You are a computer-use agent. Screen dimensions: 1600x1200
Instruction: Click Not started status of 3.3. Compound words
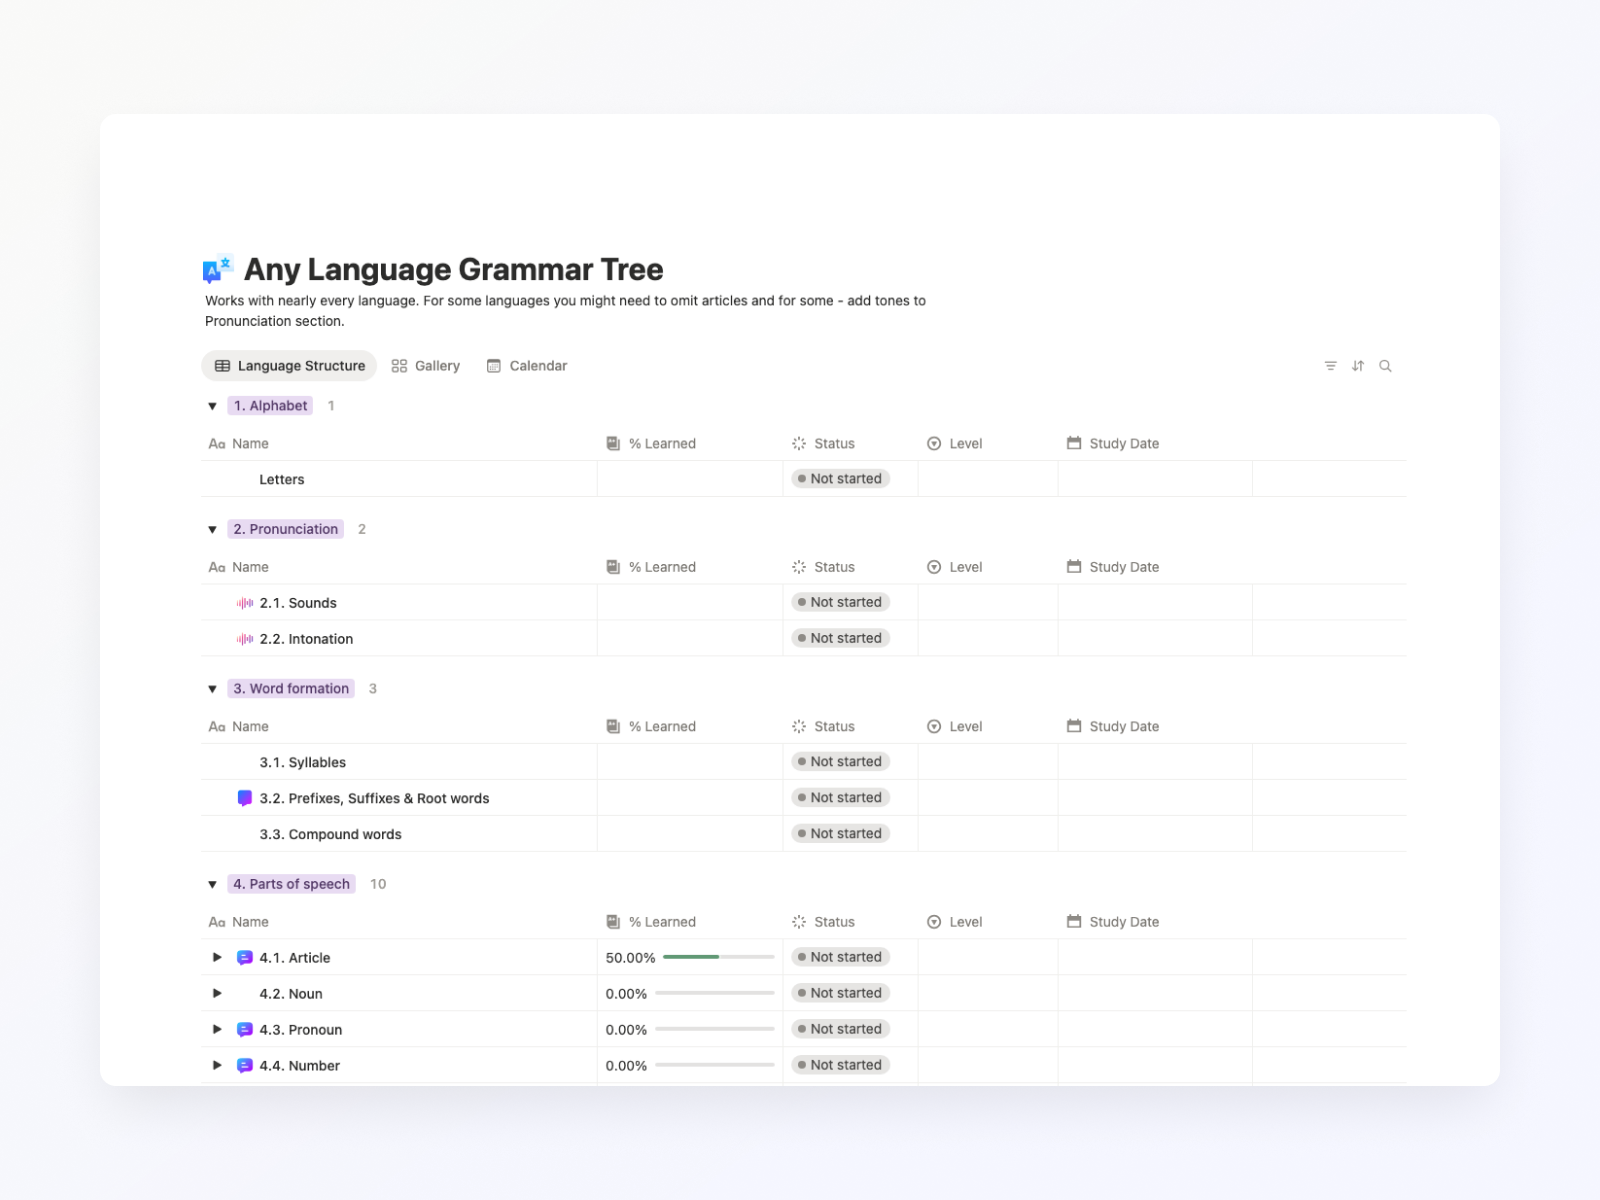pos(841,834)
